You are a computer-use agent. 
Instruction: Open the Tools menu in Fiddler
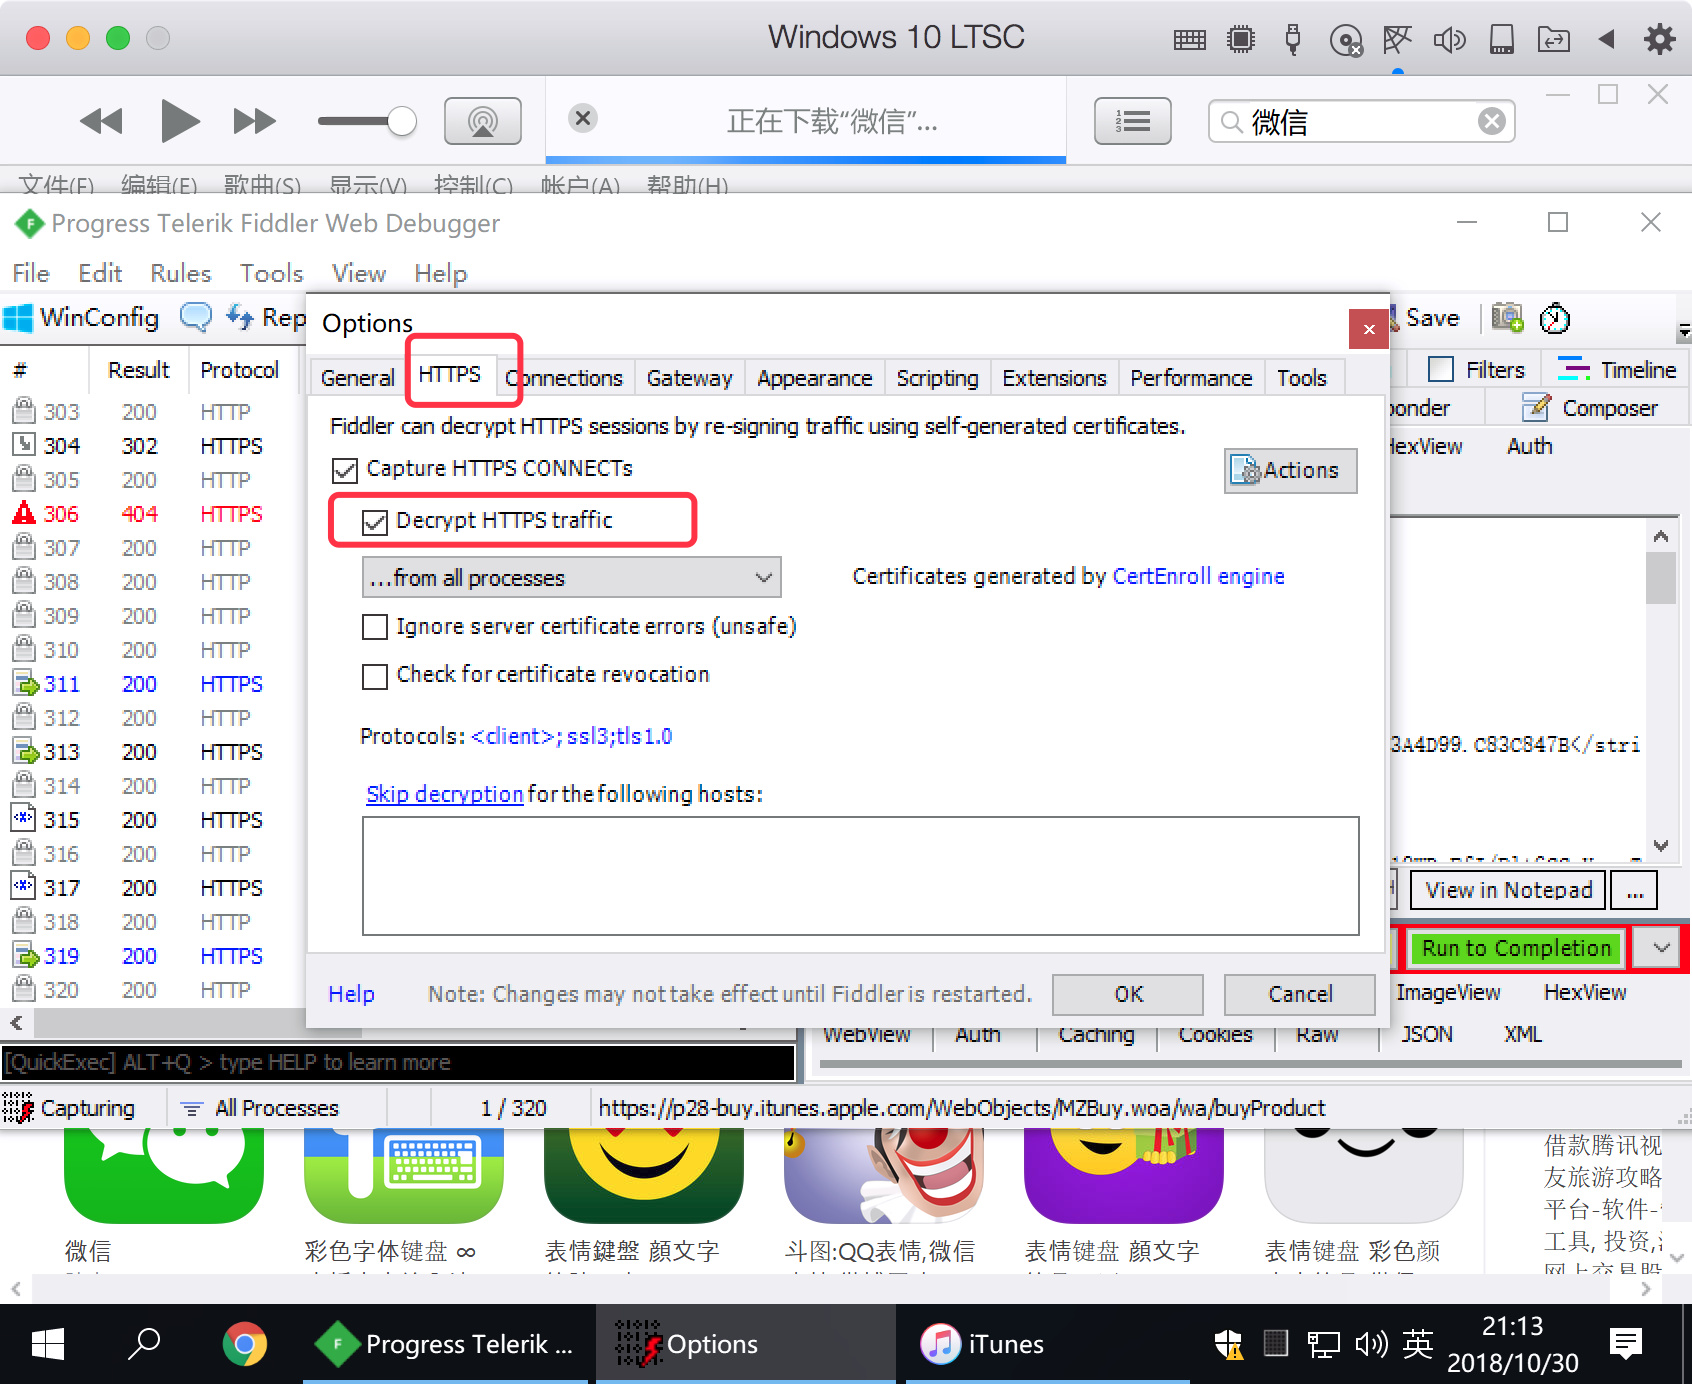tap(271, 273)
